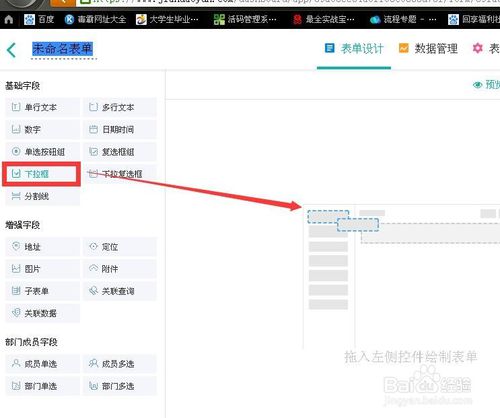
Task: Open the 百度 bookmark in browser bar
Action: [39, 20]
